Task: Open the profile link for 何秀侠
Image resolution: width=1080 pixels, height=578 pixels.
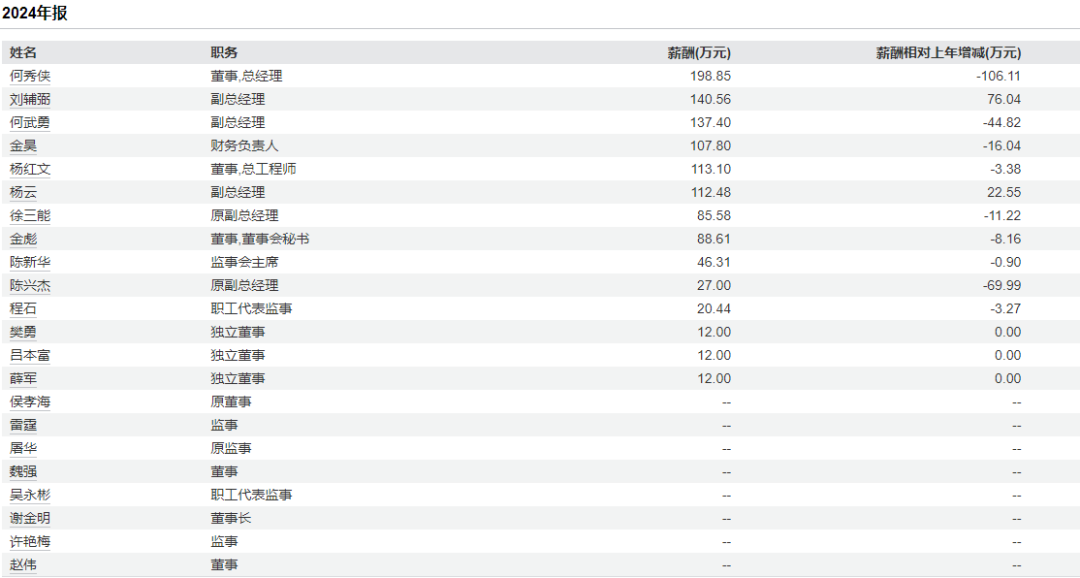Action: [x=30, y=76]
